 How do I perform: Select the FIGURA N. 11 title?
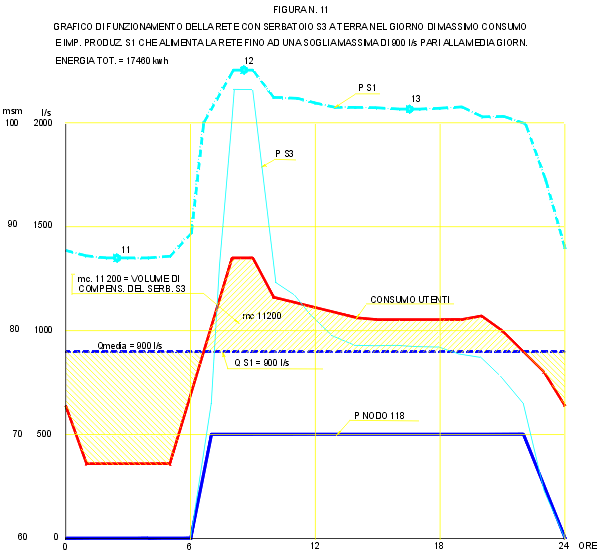pos(299,8)
